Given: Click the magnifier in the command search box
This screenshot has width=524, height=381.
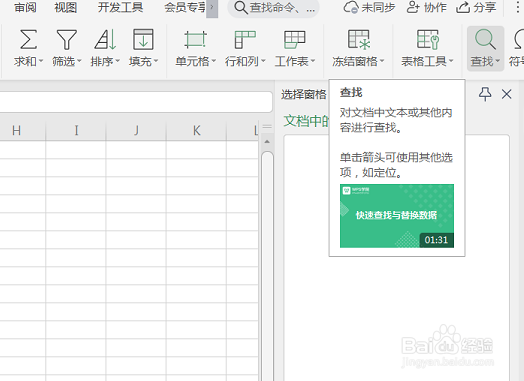Looking at the screenshot, I should pos(241,7).
